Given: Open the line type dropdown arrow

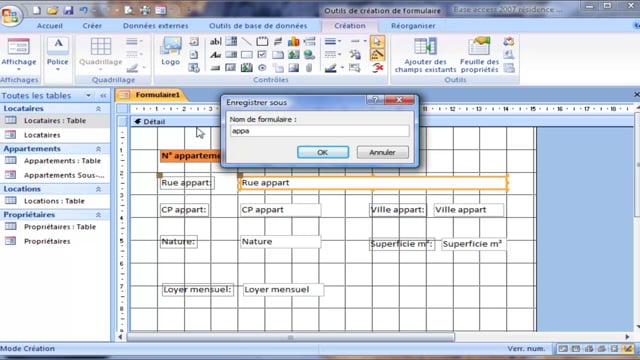Looking at the screenshot, I should click(340, 55).
